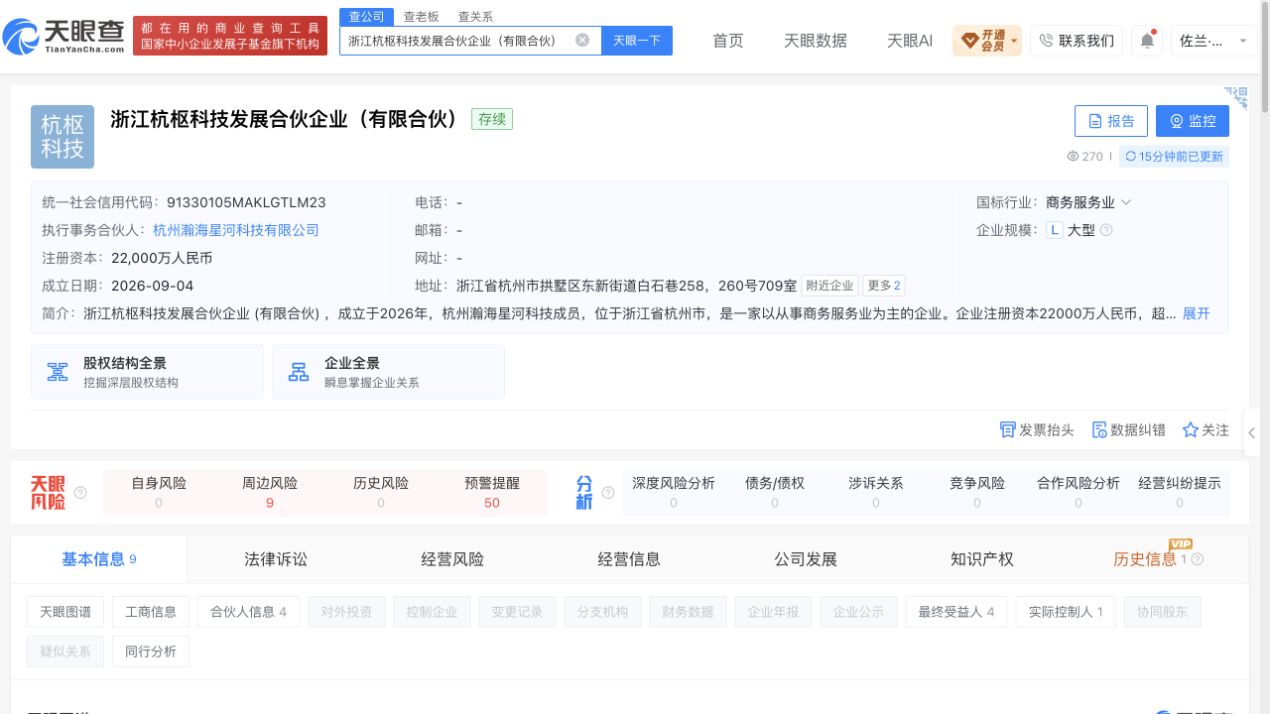This screenshot has height=714, width=1270.
Task: Select 天眼图谱 sub-section chip
Action: pyautogui.click(x=65, y=612)
